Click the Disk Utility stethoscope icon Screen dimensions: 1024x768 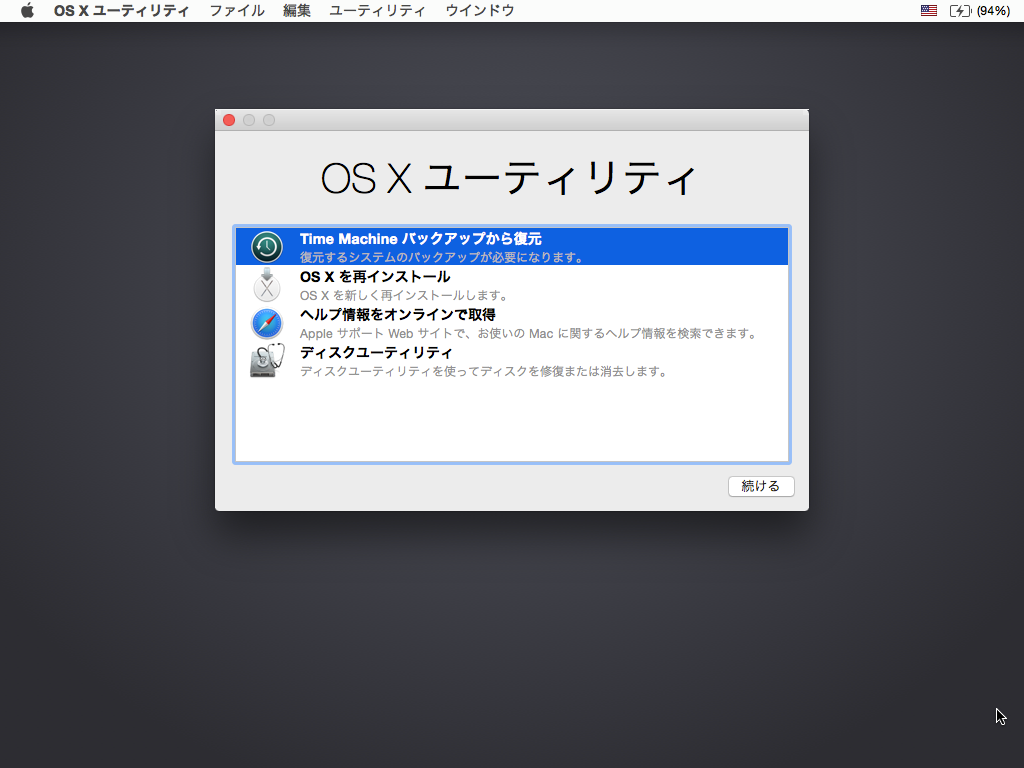coord(267,360)
